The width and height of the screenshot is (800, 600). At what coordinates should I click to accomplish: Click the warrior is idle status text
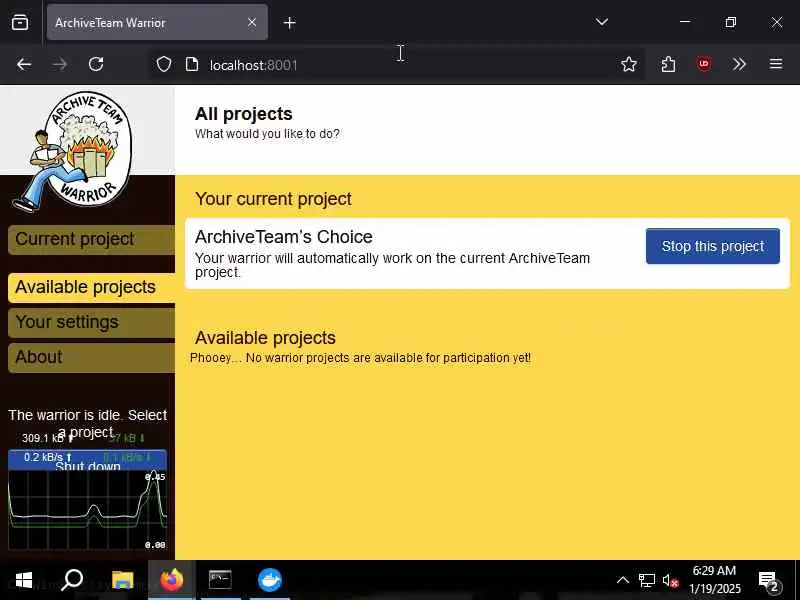(87, 423)
